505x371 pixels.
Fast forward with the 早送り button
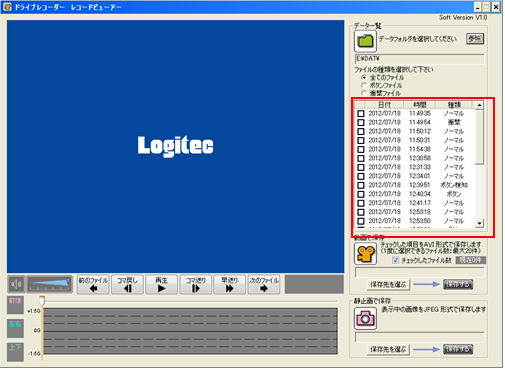pyautogui.click(x=229, y=284)
